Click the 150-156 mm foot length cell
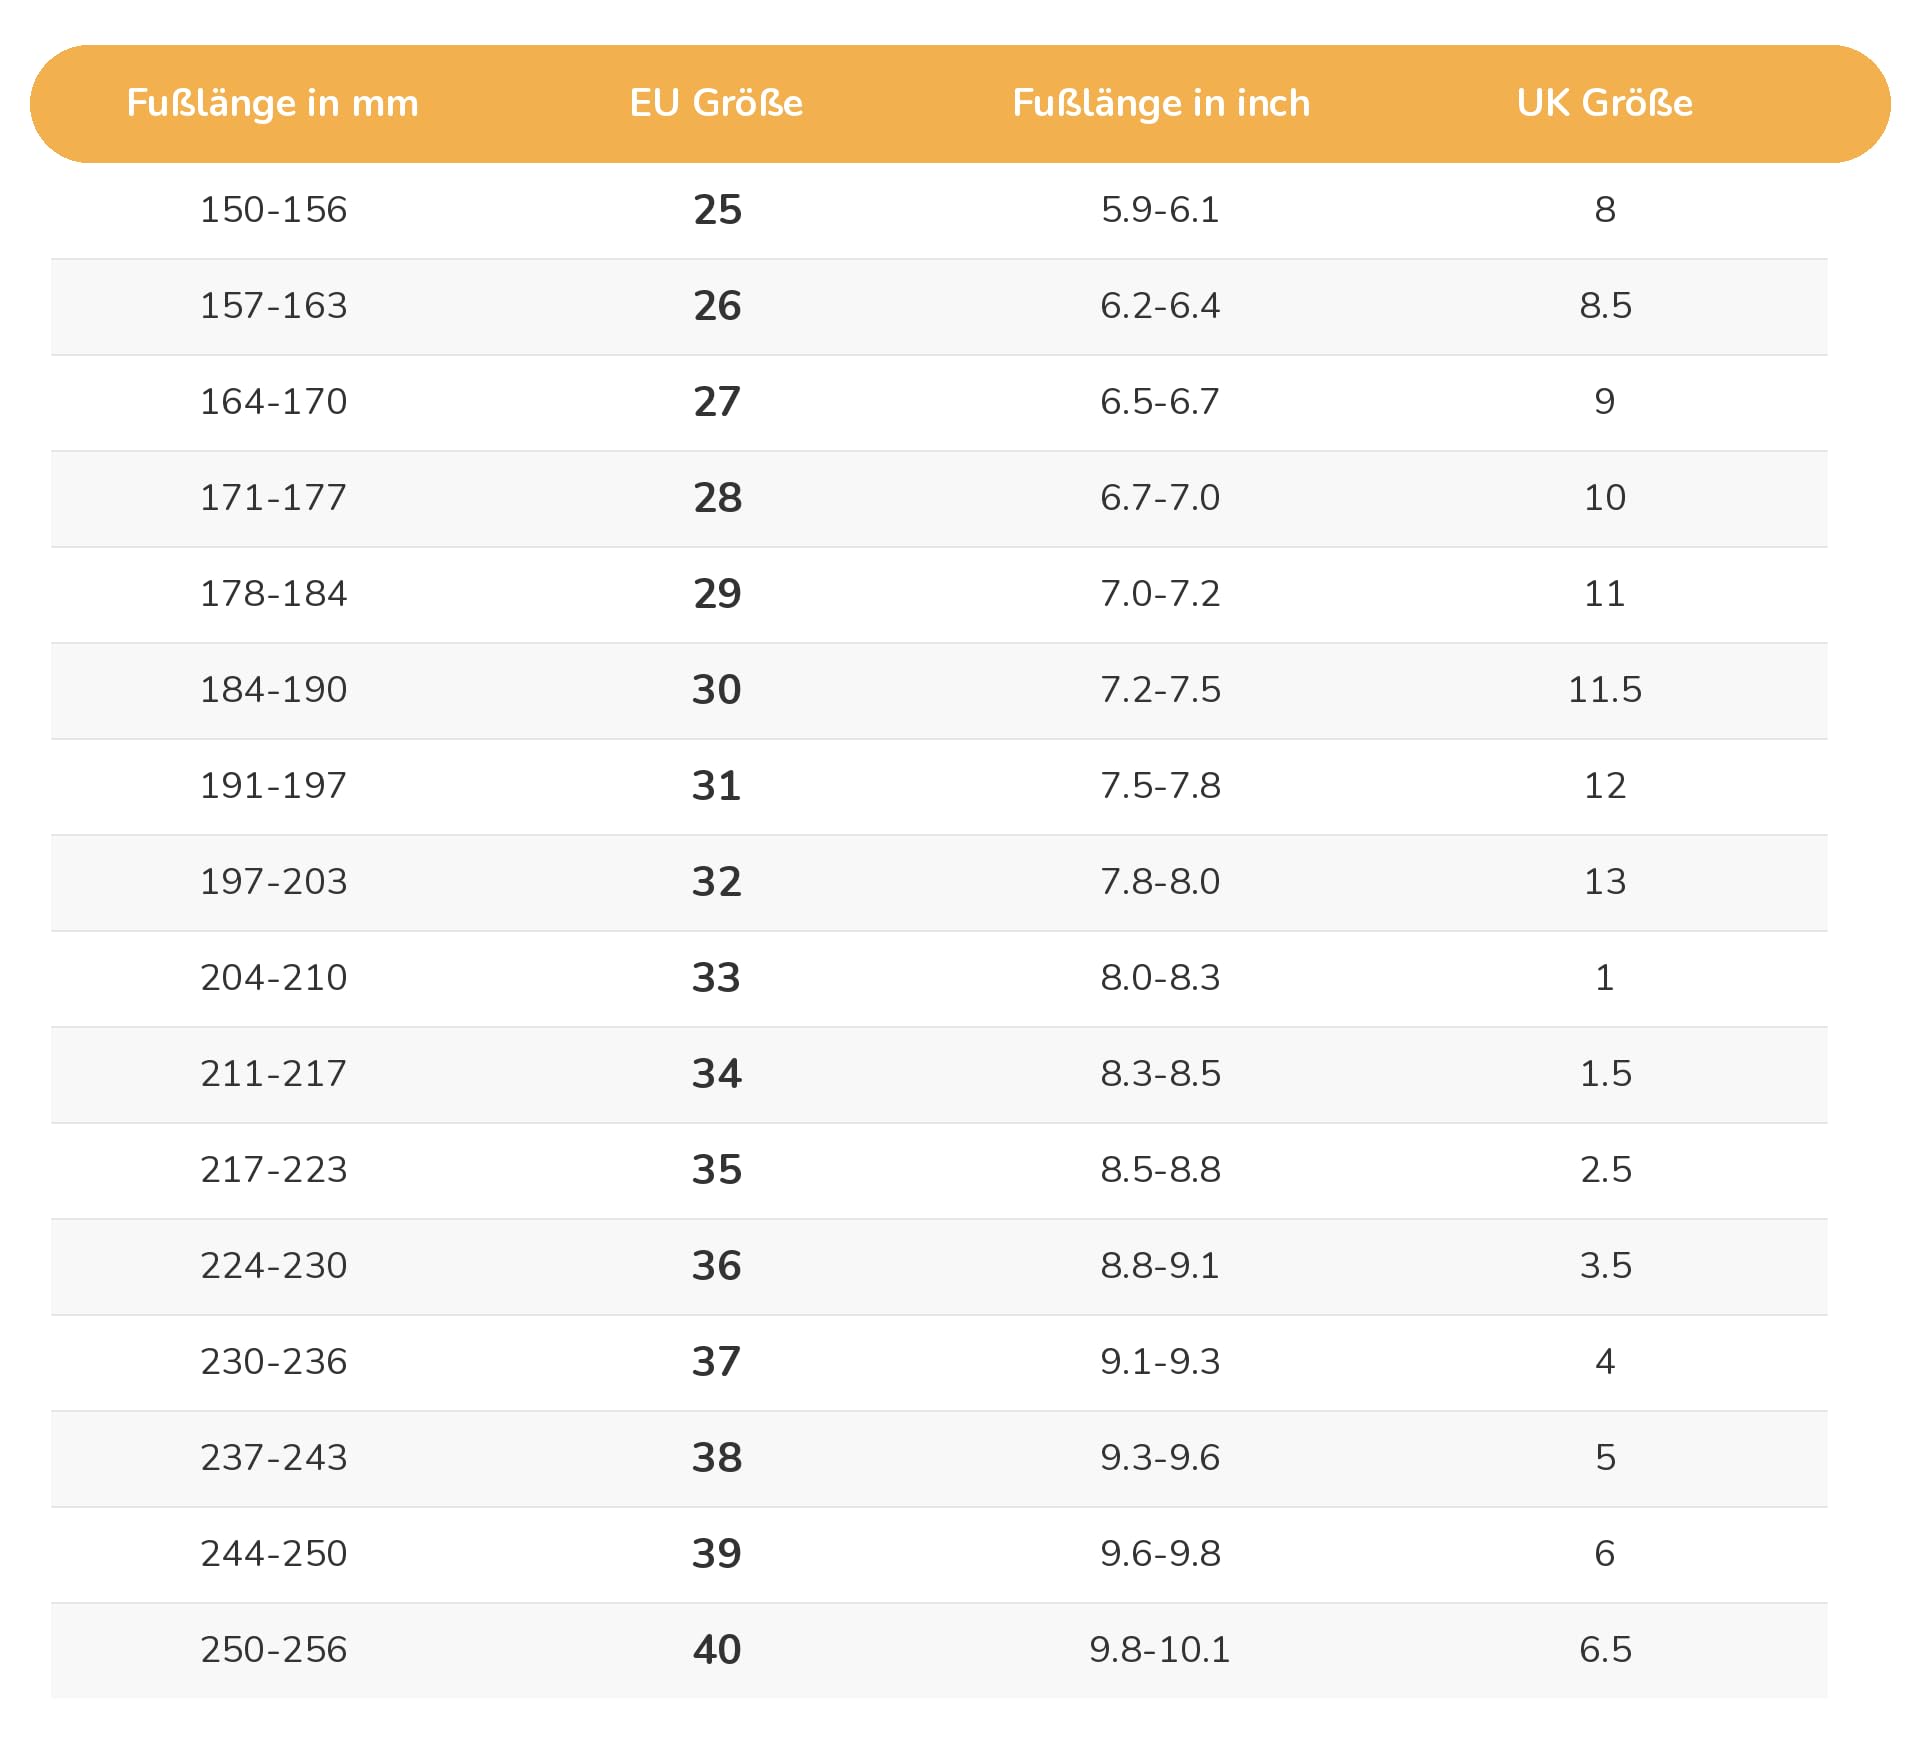1920x1743 pixels. tap(273, 210)
